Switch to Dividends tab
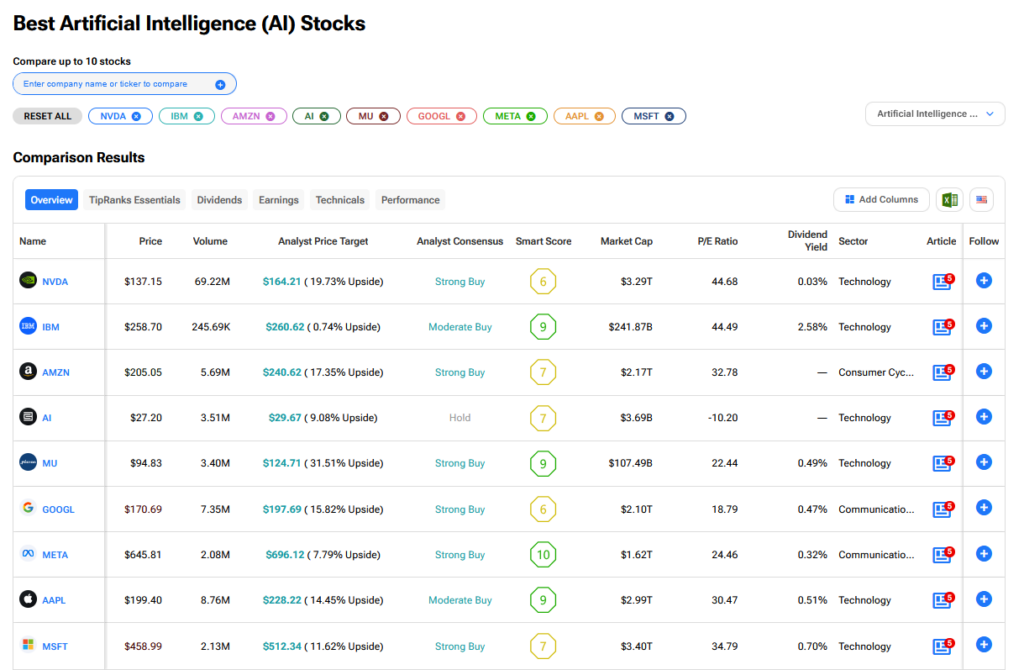 (219, 200)
